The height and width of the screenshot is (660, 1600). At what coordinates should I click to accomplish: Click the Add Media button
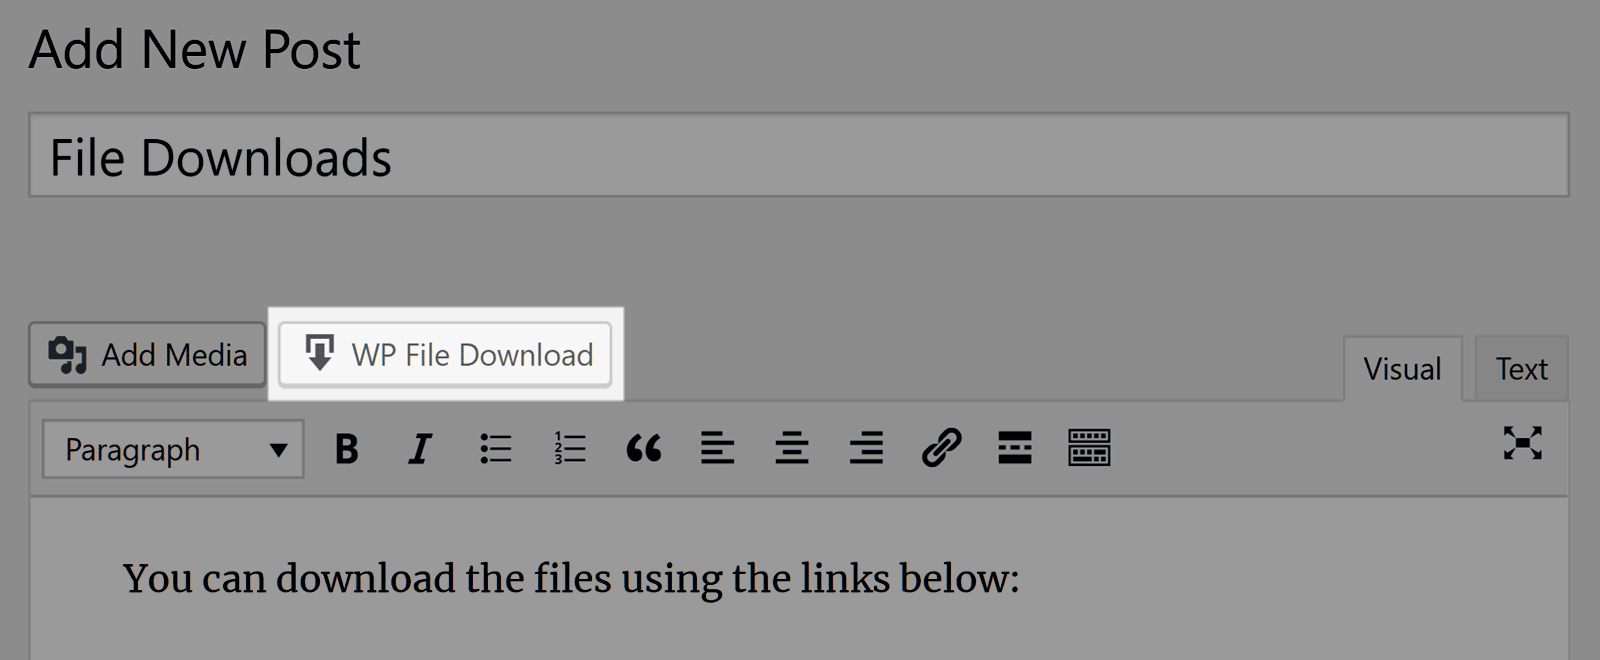pos(147,354)
